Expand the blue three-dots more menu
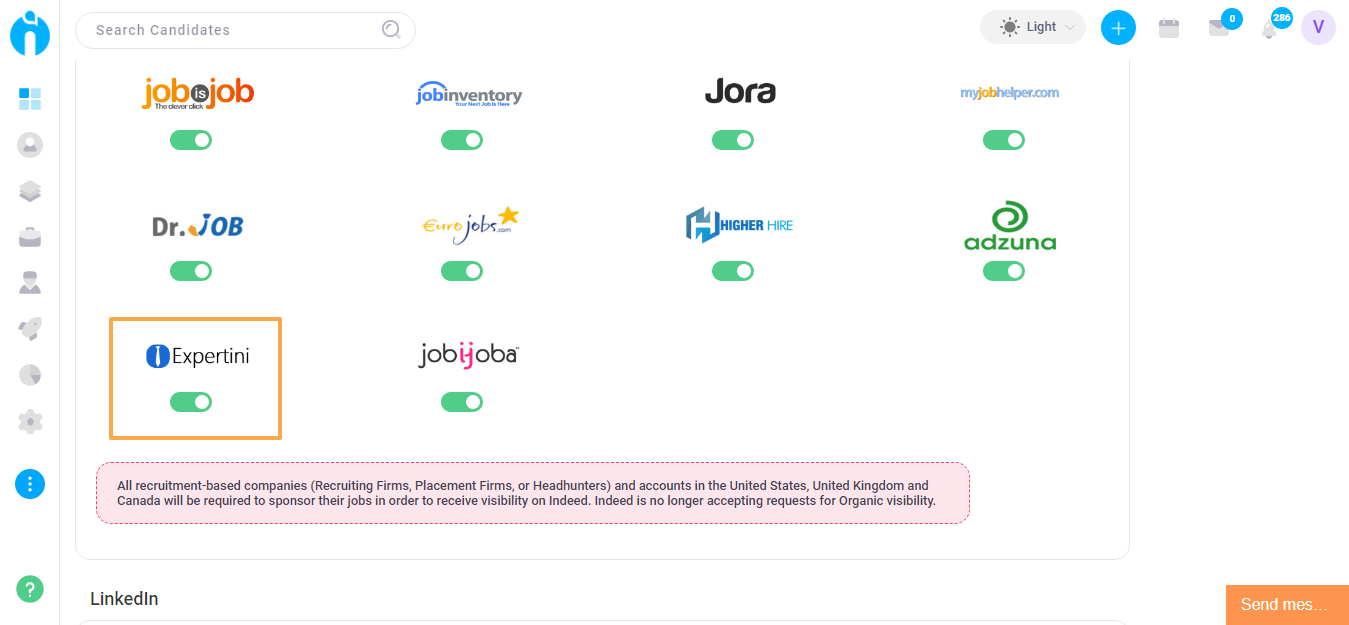1349x625 pixels. click(30, 484)
